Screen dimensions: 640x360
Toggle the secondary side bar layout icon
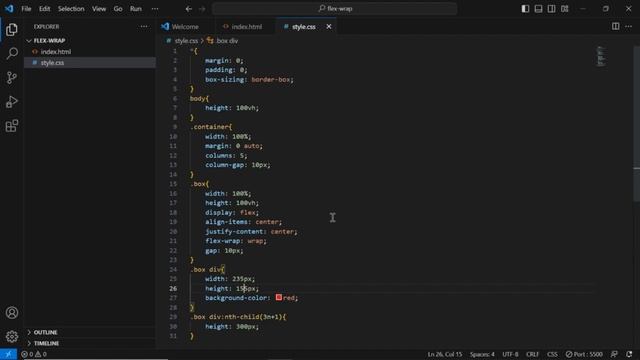pos(551,9)
